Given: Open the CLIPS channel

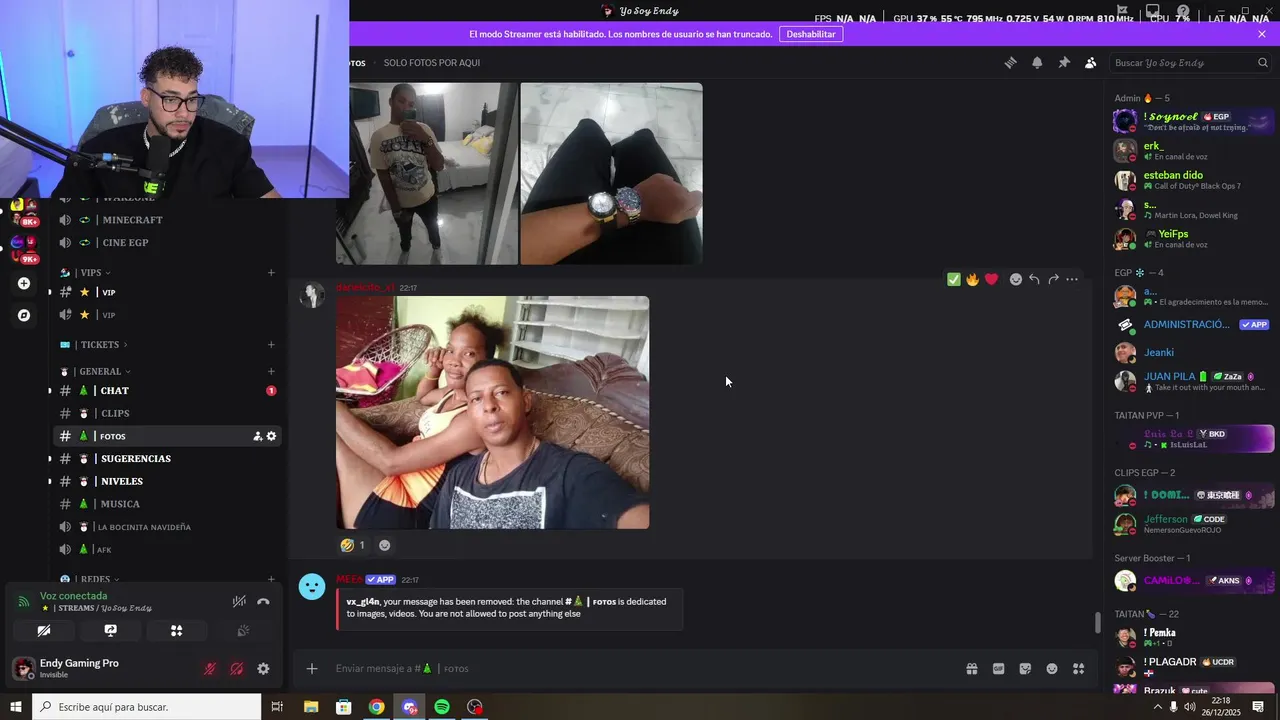Looking at the screenshot, I should [167, 413].
